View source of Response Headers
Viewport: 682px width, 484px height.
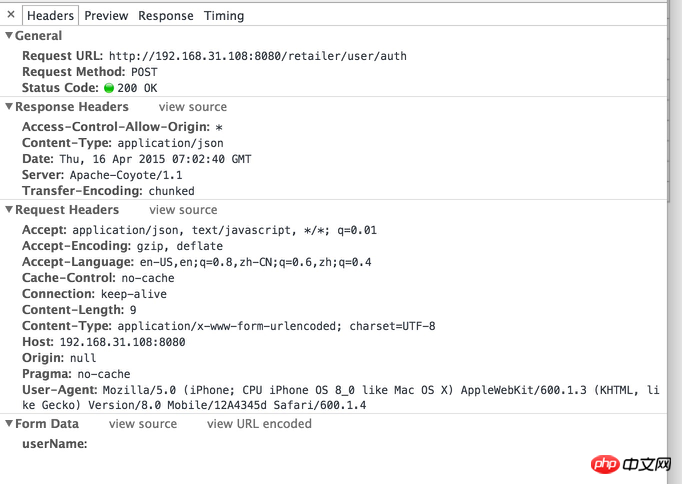click(193, 107)
